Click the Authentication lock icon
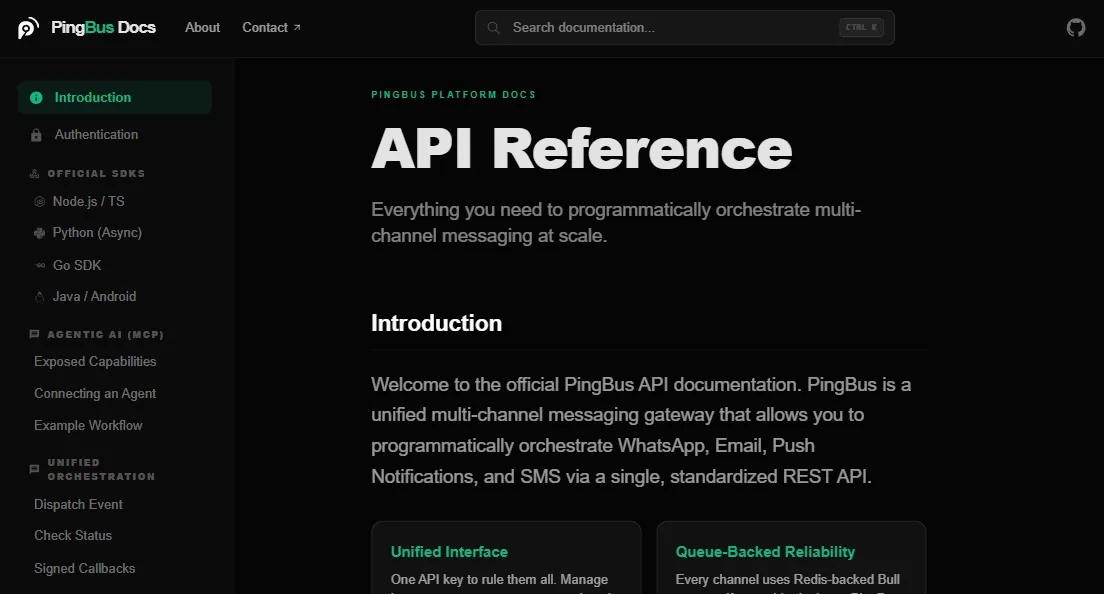 [36, 135]
